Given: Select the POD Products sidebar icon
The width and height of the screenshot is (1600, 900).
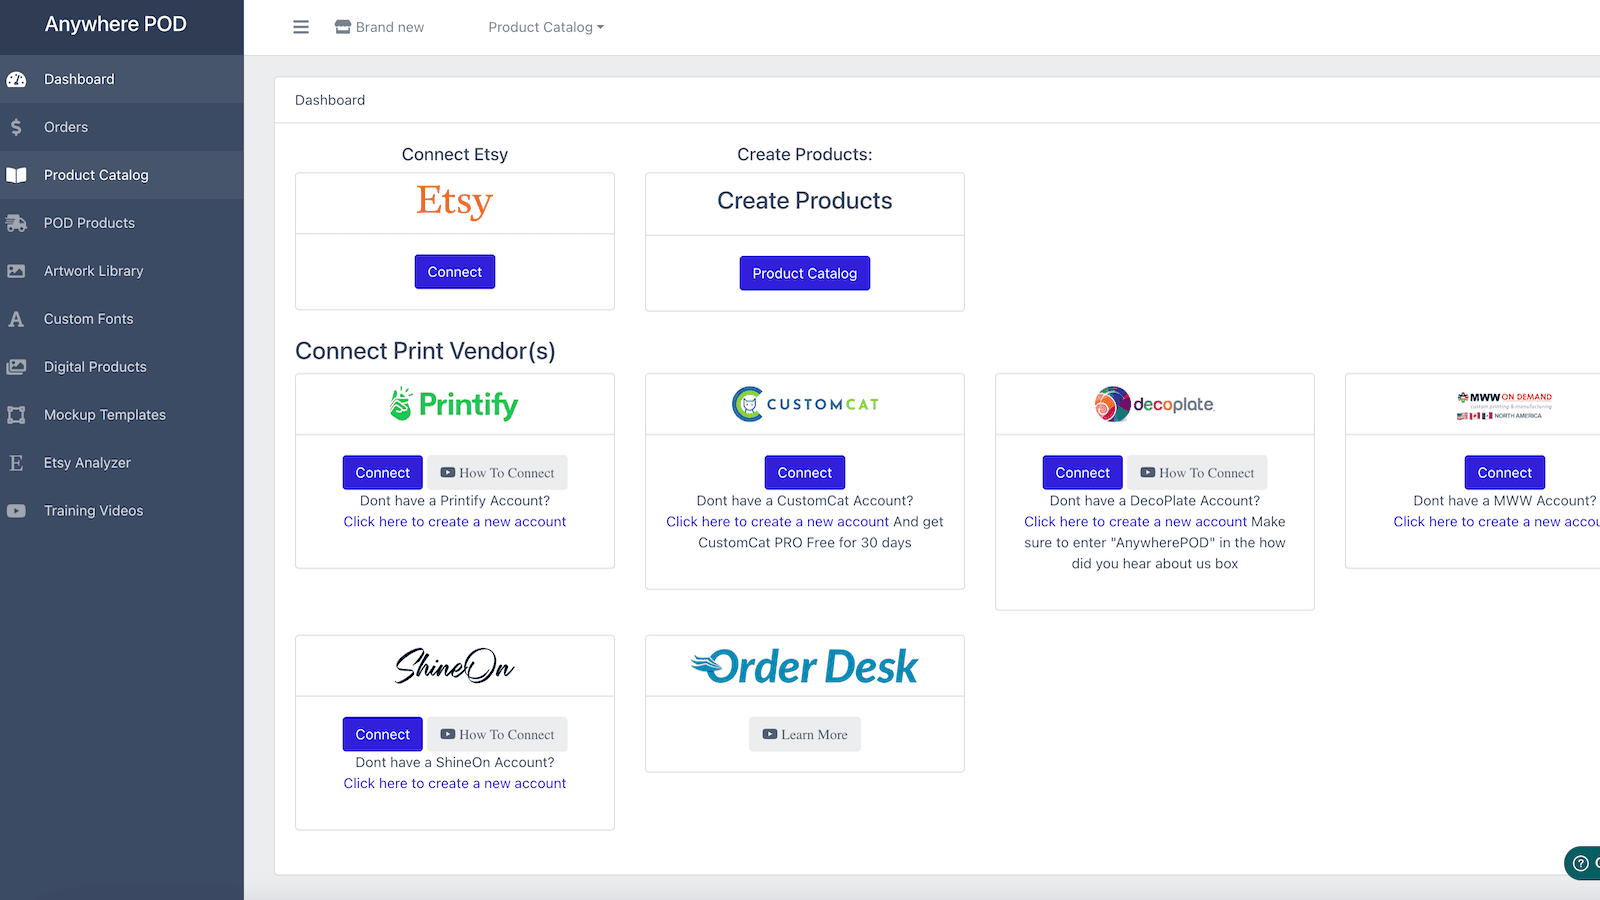Looking at the screenshot, I should (x=17, y=222).
